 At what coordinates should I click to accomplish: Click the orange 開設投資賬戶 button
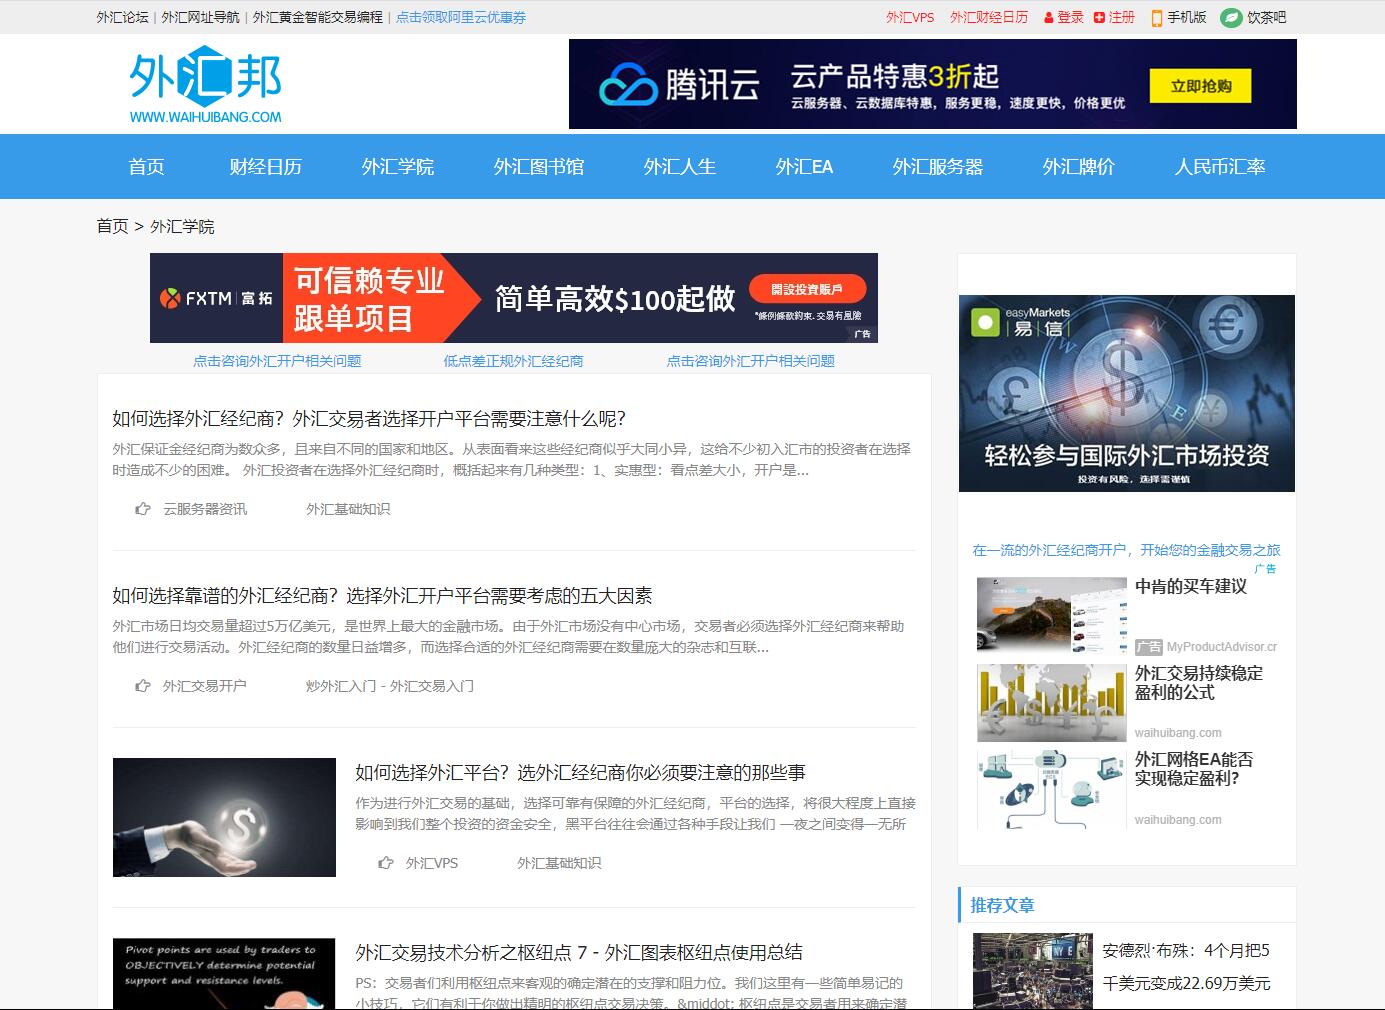tap(806, 290)
